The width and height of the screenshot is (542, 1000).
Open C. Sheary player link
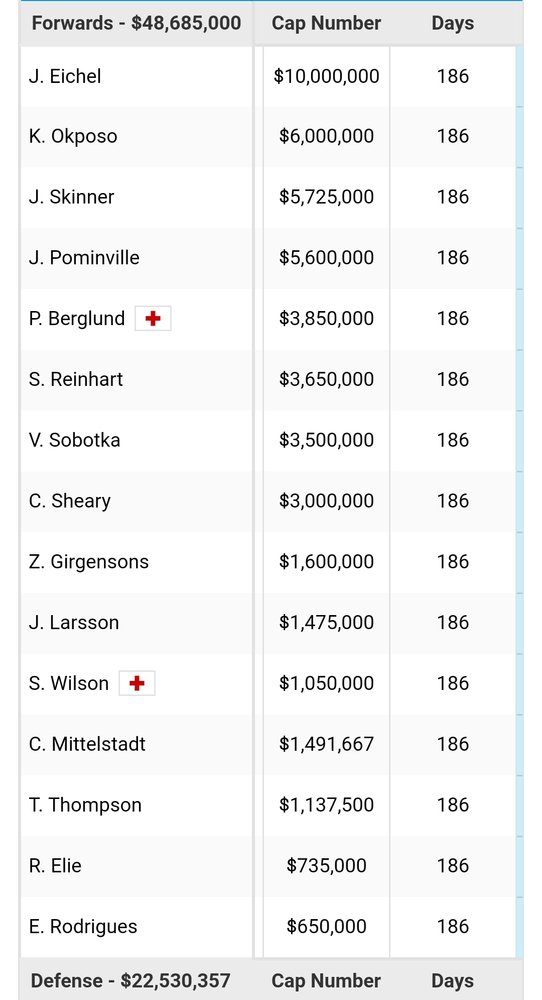pyautogui.click(x=70, y=501)
